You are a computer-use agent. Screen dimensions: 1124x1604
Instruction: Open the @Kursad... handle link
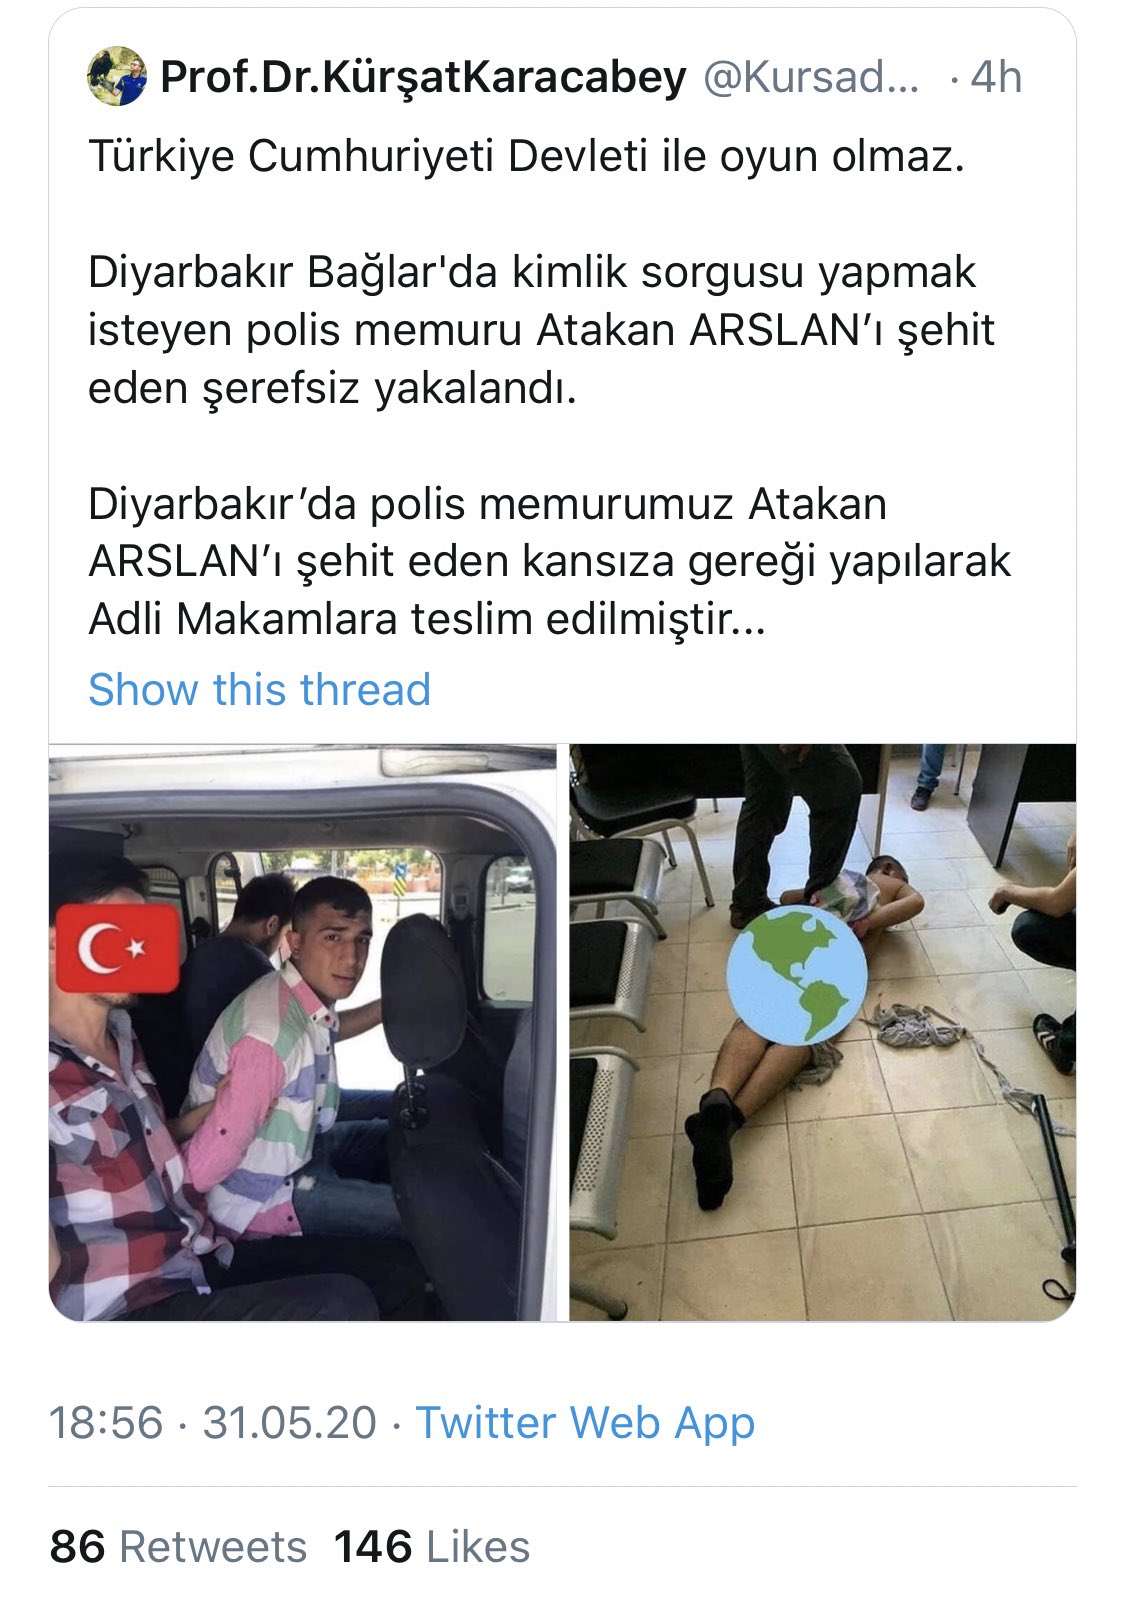812,77
